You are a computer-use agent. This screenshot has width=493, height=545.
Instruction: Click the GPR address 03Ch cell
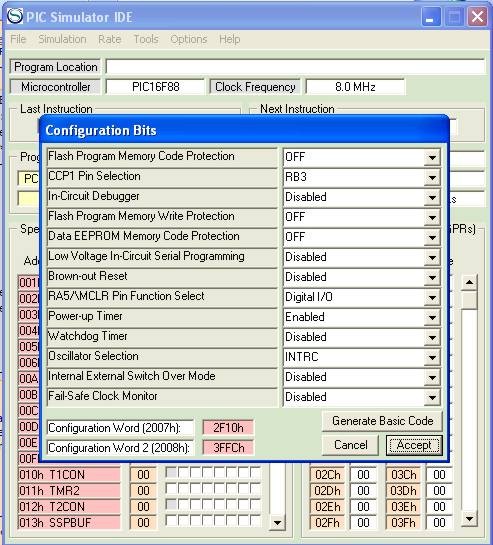point(403,475)
